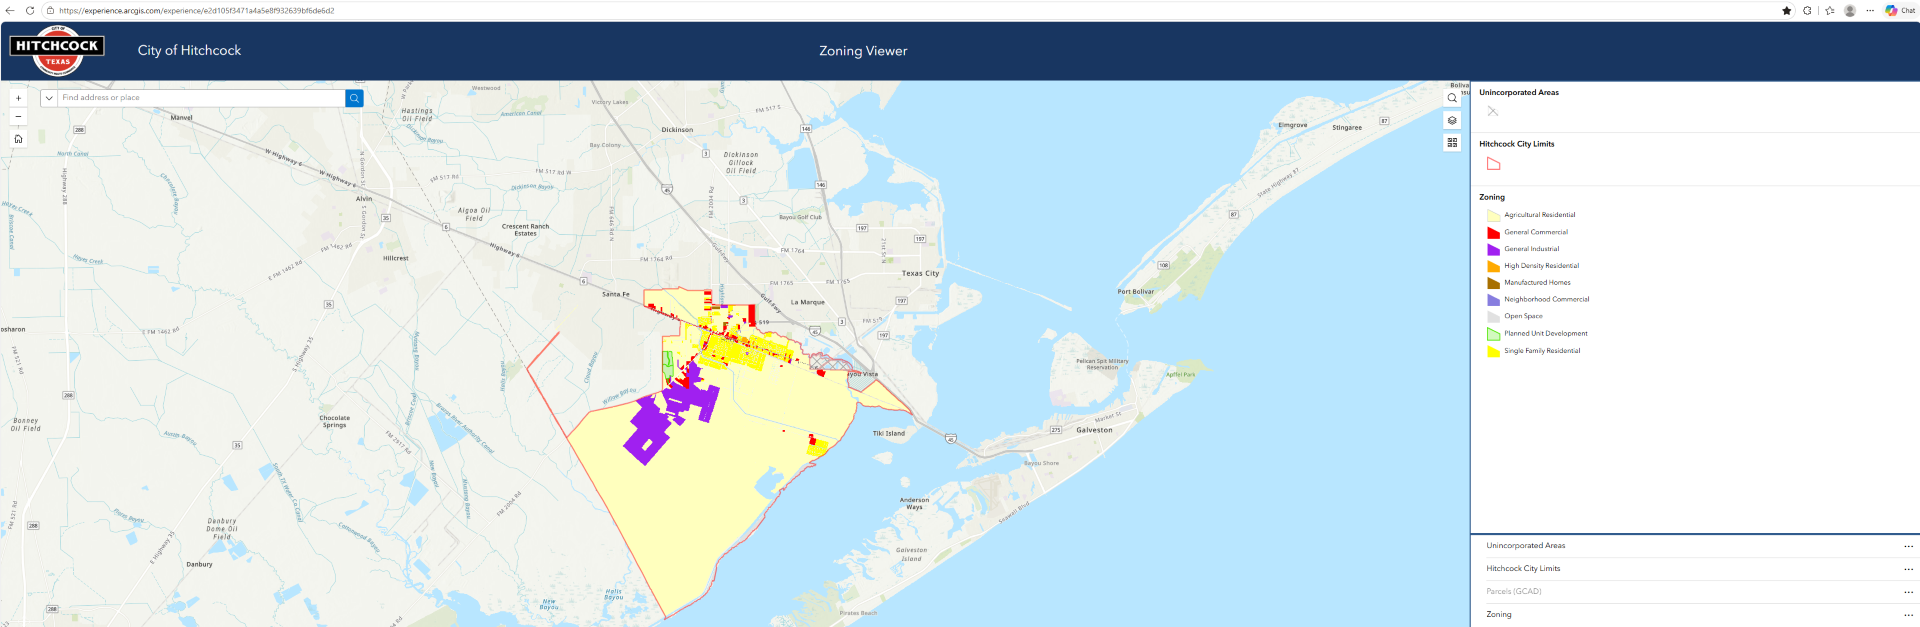1920x627 pixels.
Task: Click the General Commercial red swatch
Action: click(1493, 232)
